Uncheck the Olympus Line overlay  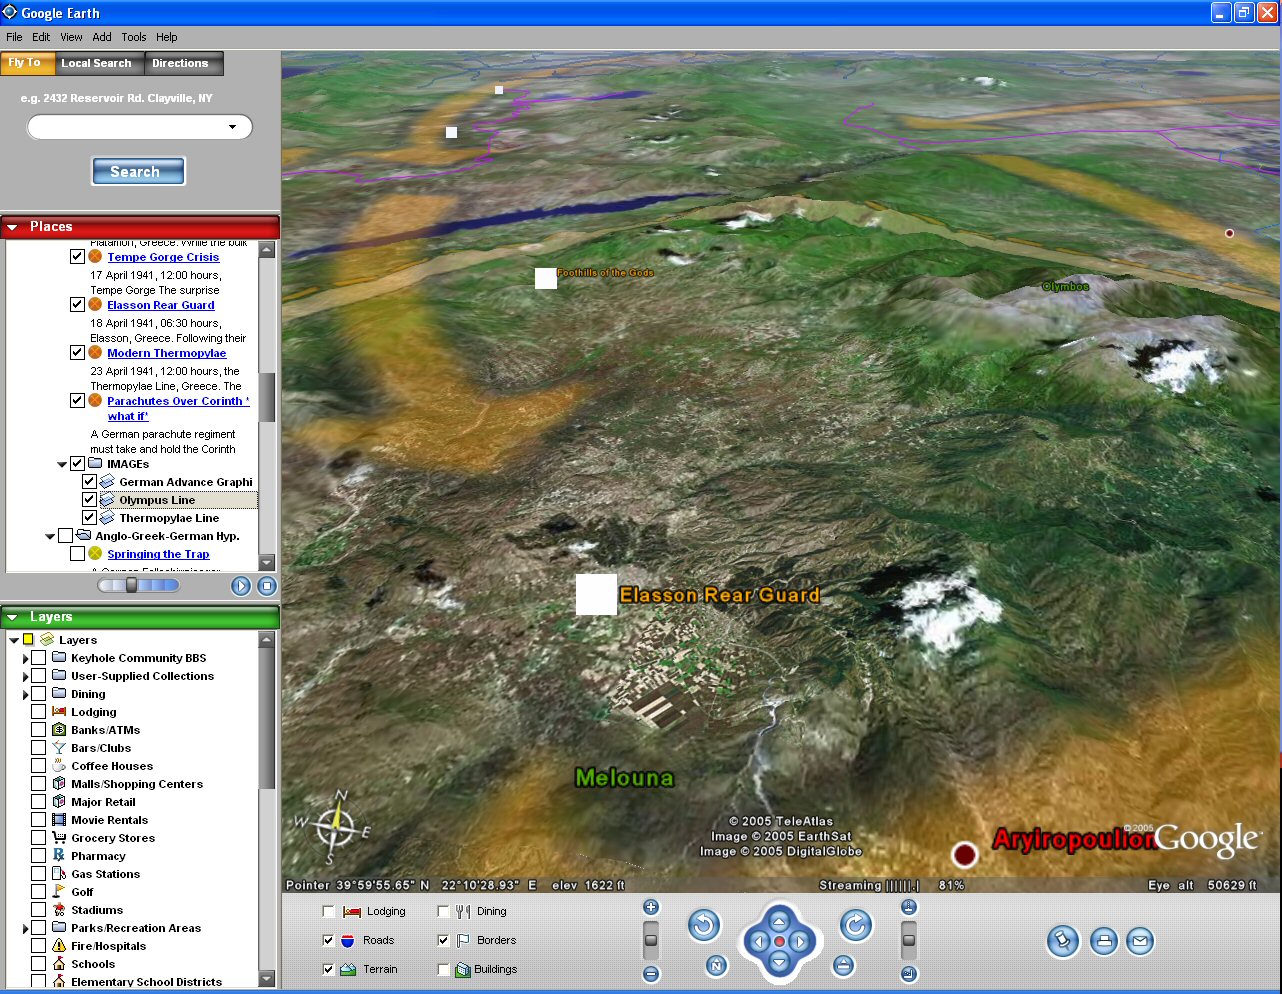89,499
